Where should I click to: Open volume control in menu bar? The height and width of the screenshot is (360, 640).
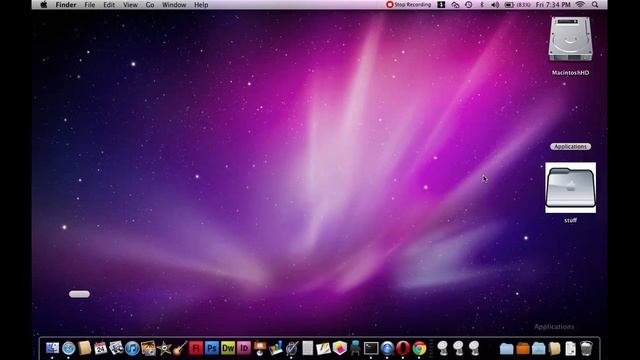[x=495, y=5]
